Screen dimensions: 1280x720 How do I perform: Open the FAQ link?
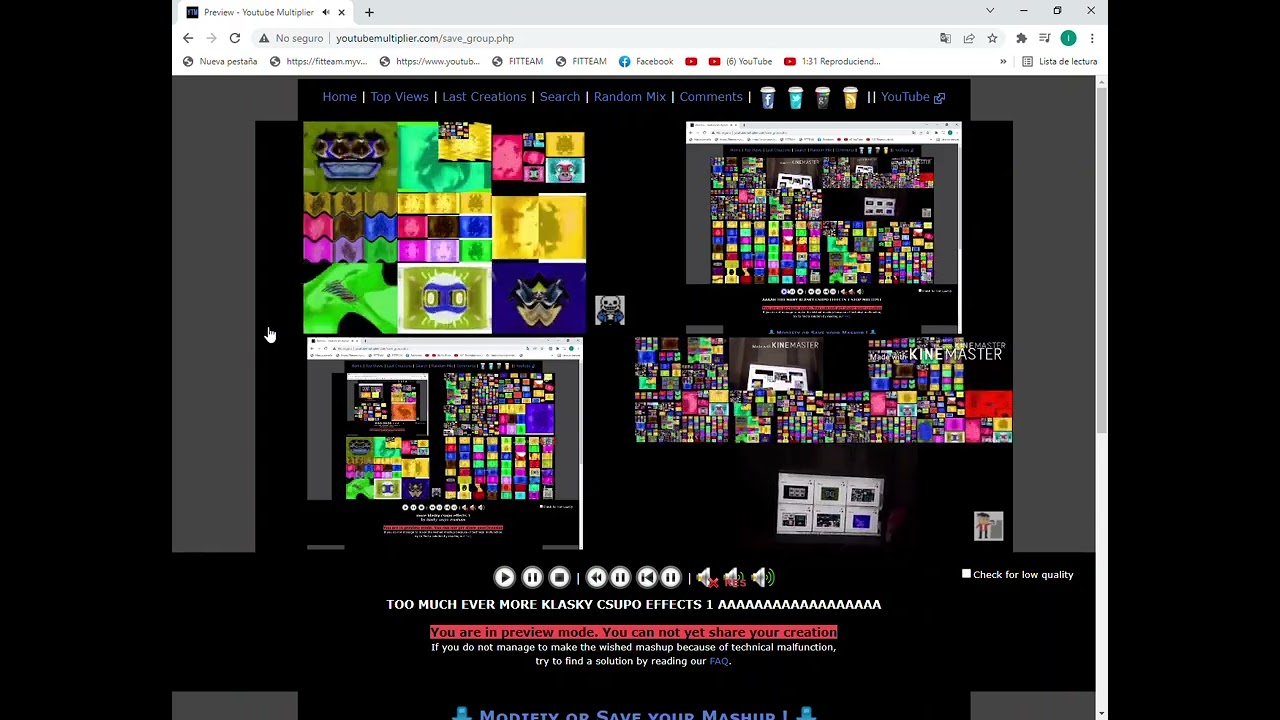(x=719, y=661)
